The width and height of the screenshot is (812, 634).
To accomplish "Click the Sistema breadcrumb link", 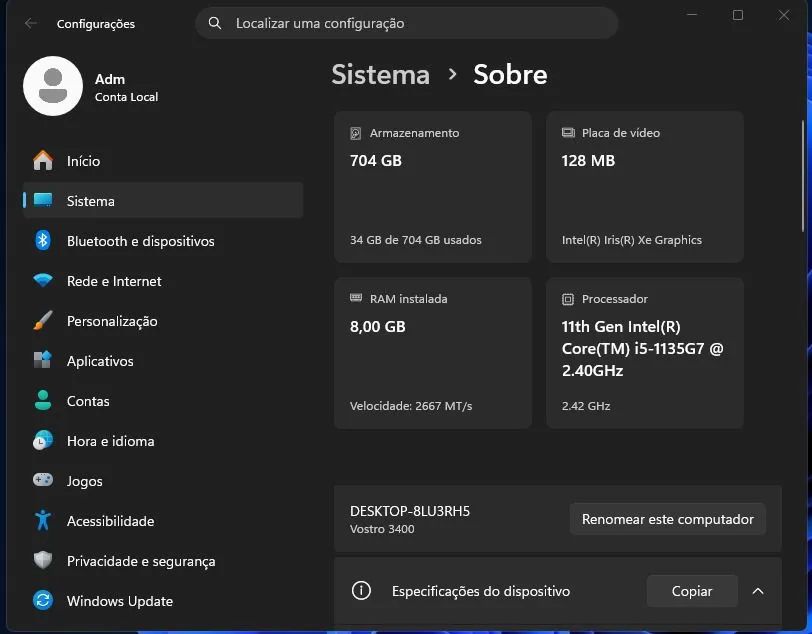I will [x=381, y=75].
